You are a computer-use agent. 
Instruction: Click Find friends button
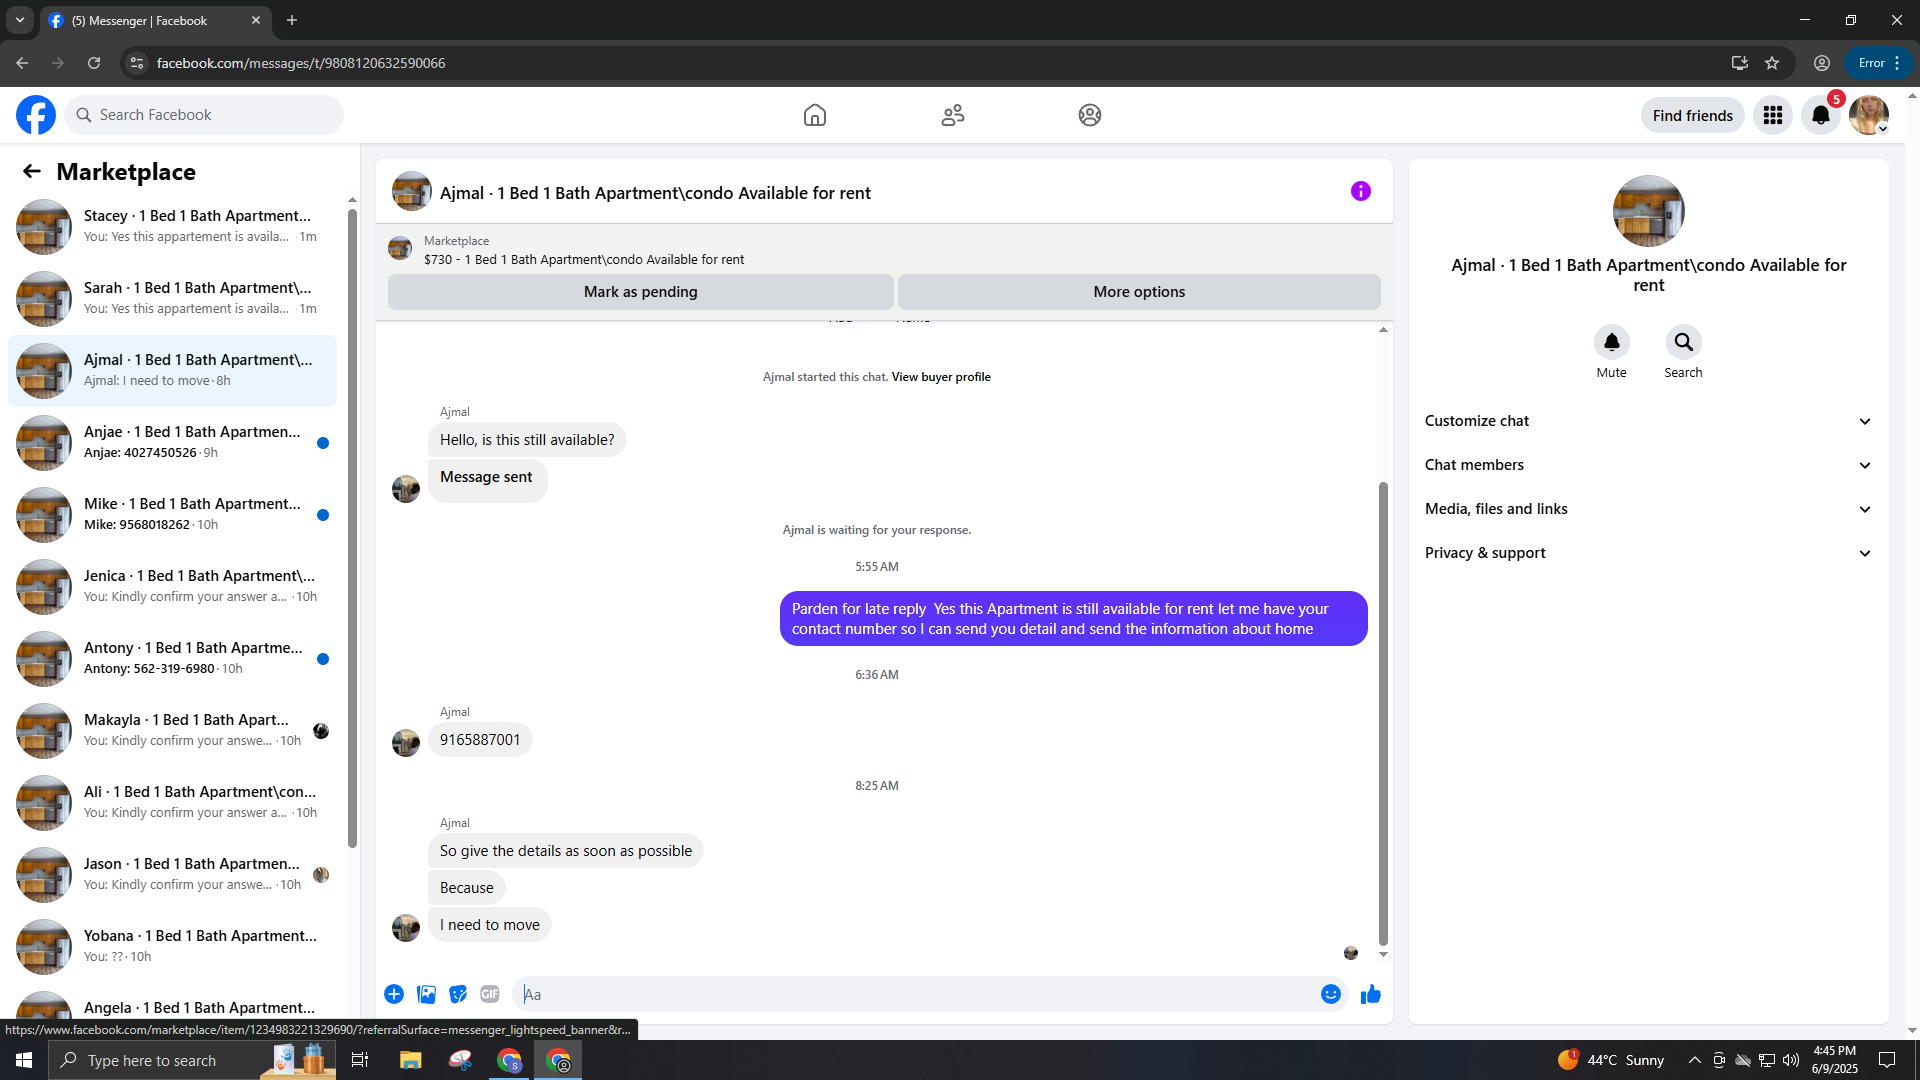click(x=1693, y=115)
